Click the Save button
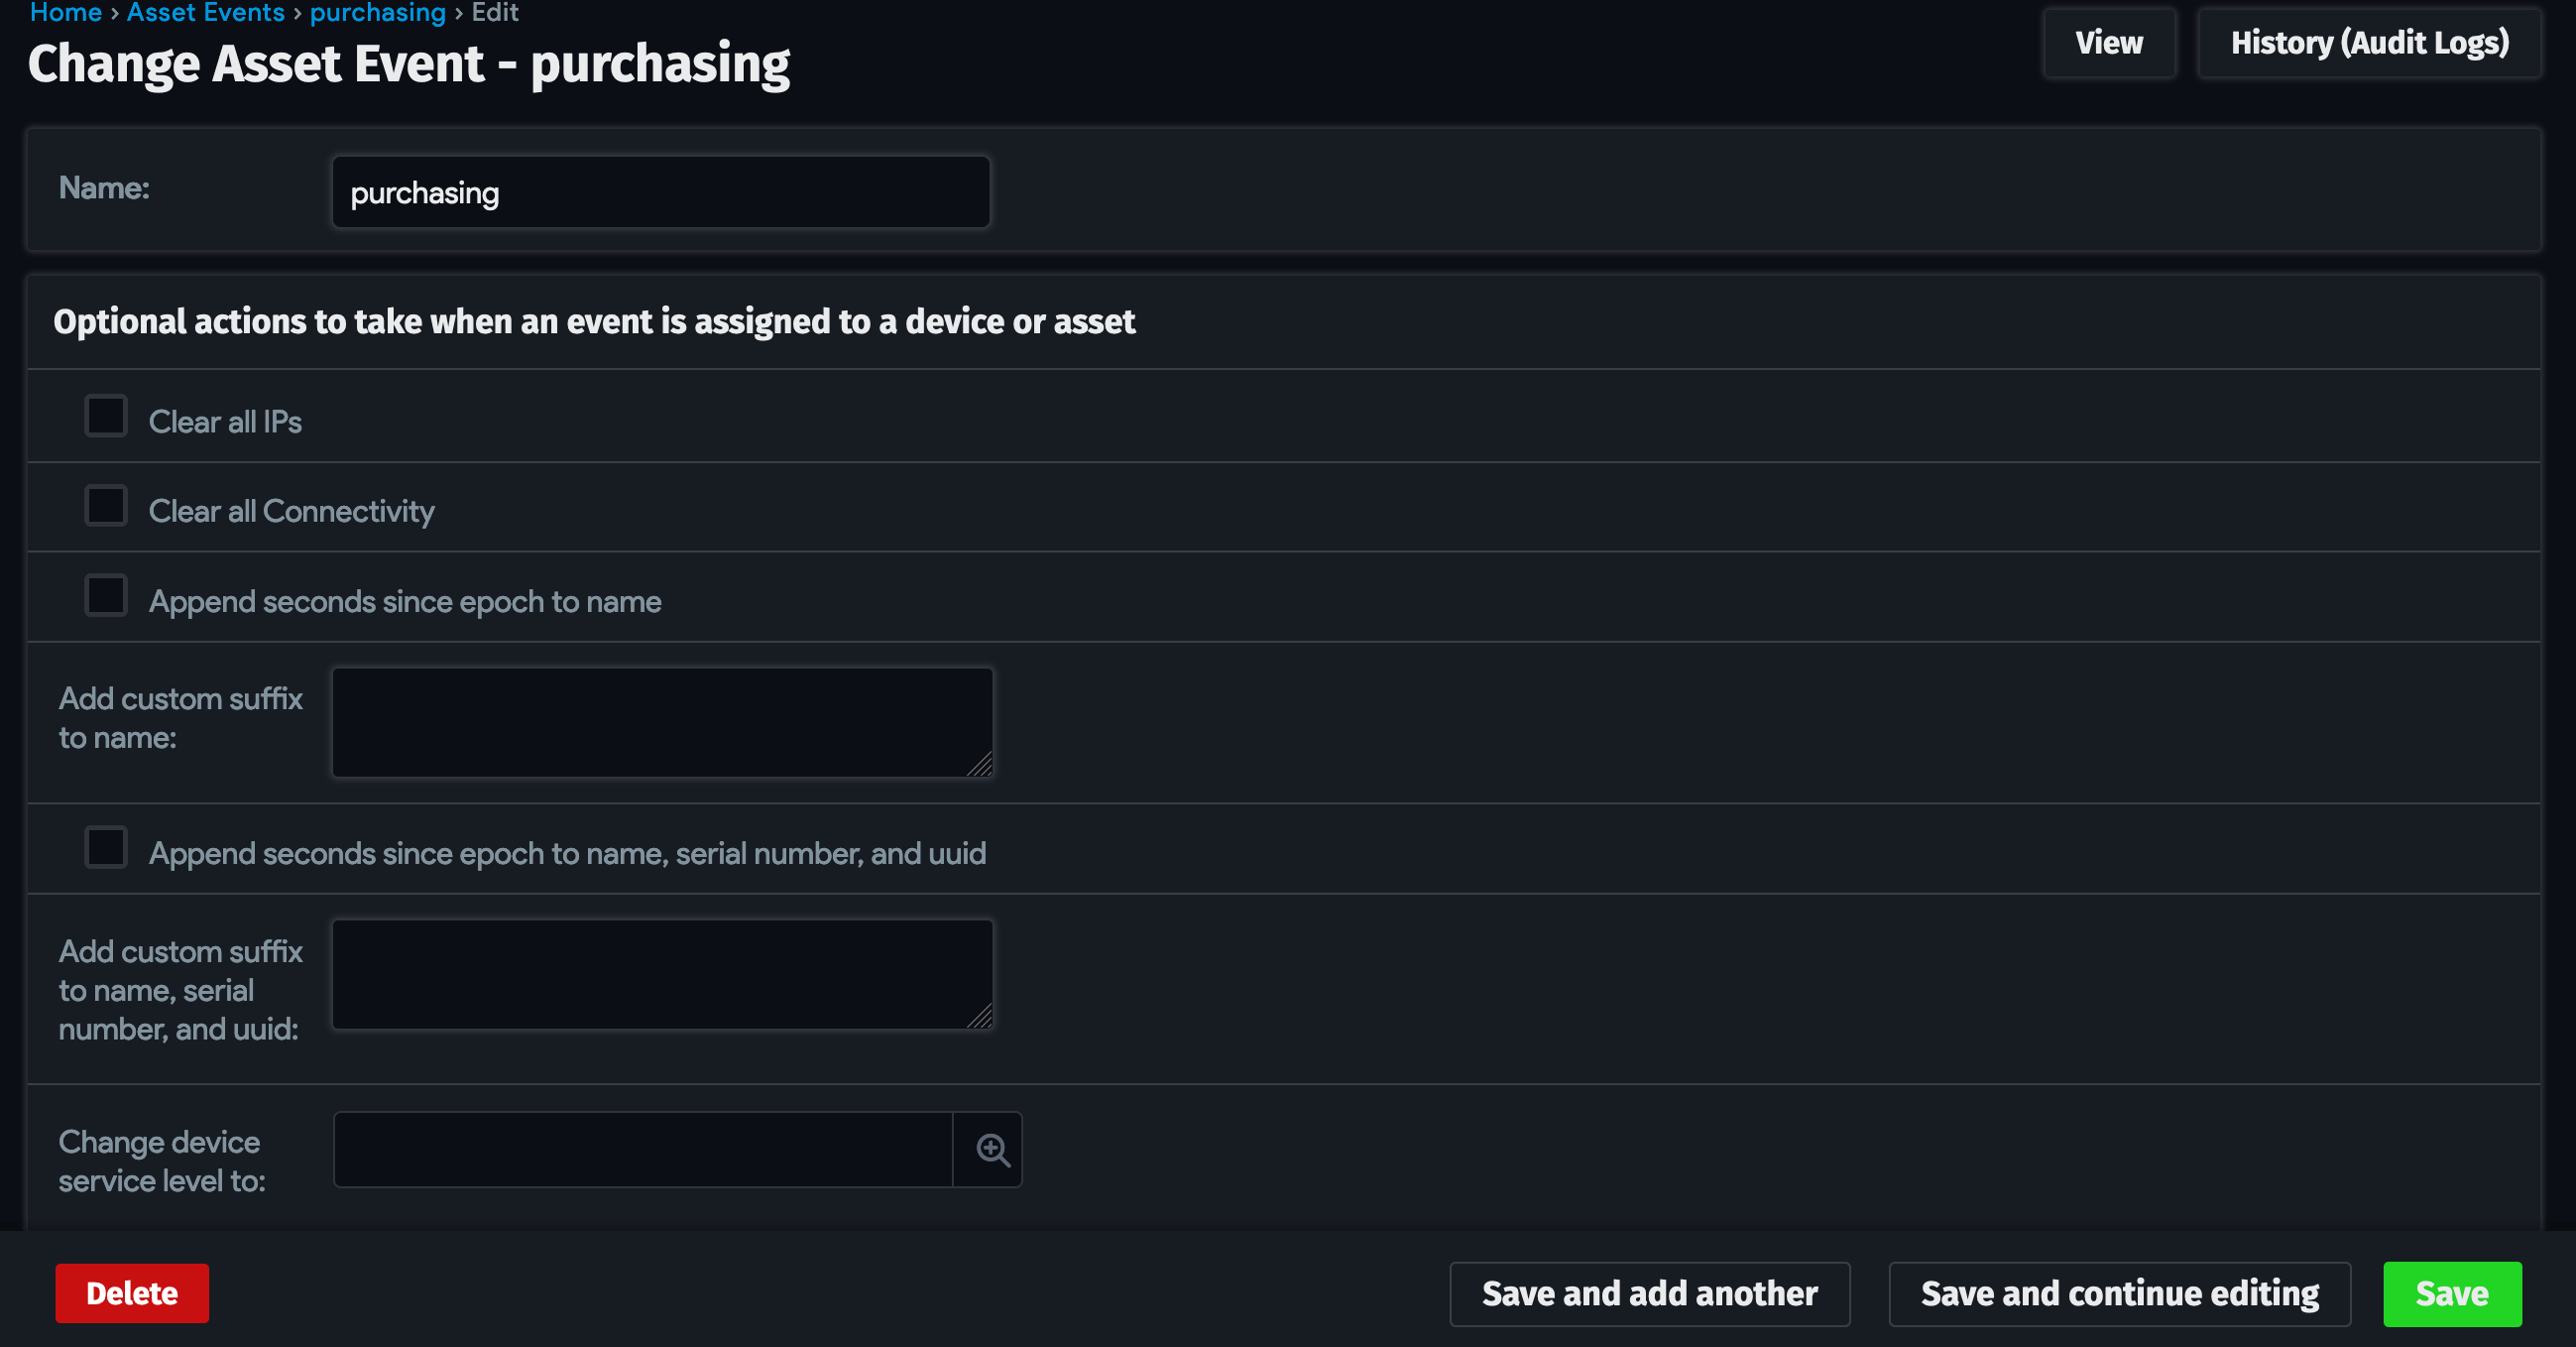Image resolution: width=2576 pixels, height=1347 pixels. [x=2451, y=1293]
